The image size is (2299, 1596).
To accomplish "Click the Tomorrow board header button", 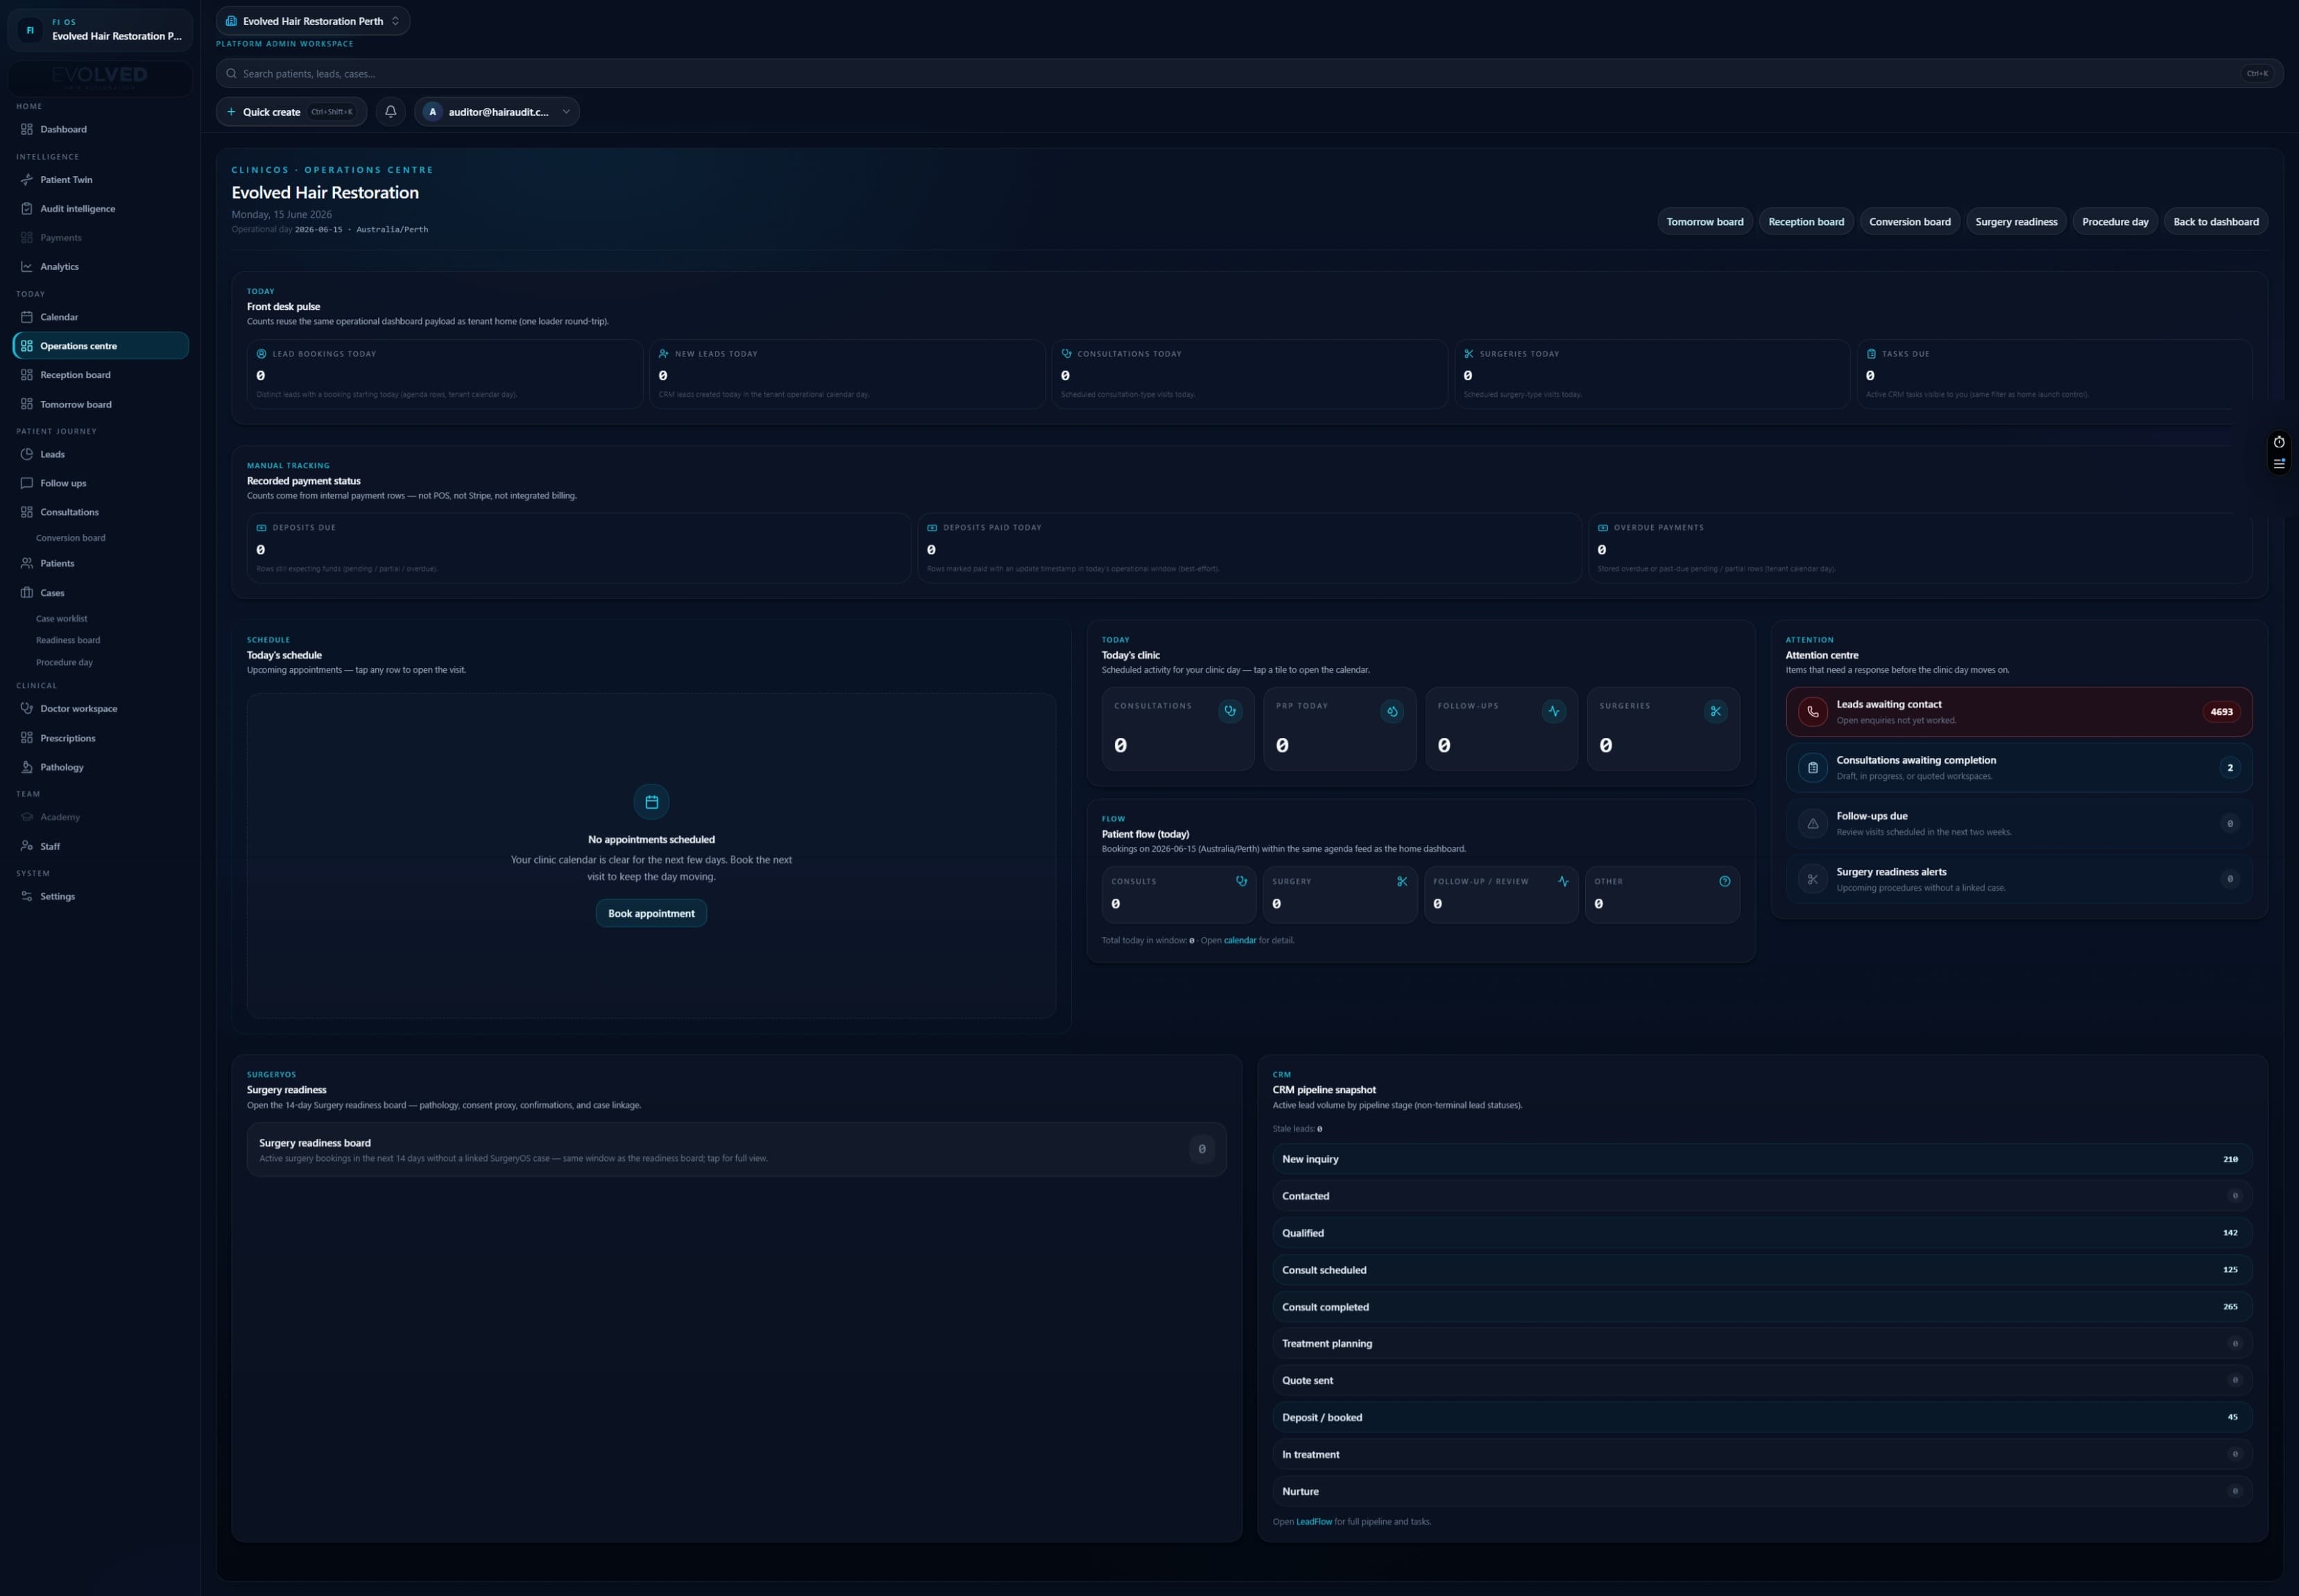I will (x=1705, y=222).
